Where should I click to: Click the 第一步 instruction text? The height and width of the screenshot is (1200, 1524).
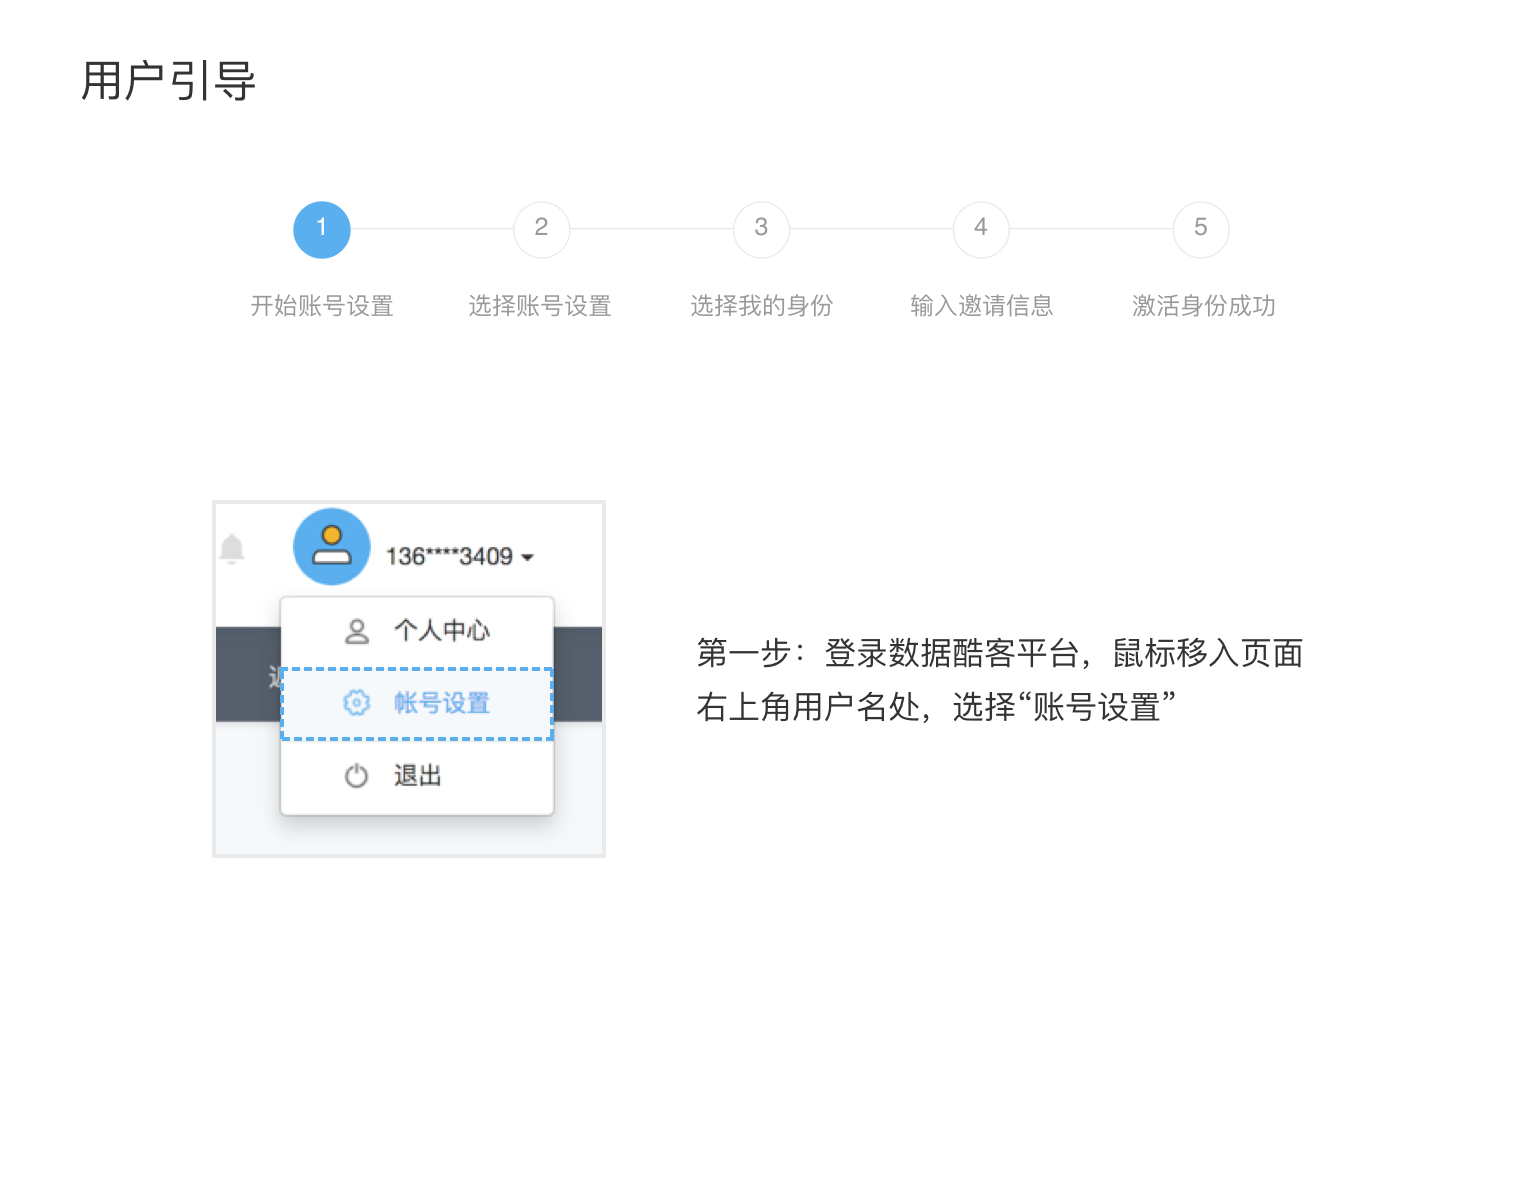coord(1000,680)
